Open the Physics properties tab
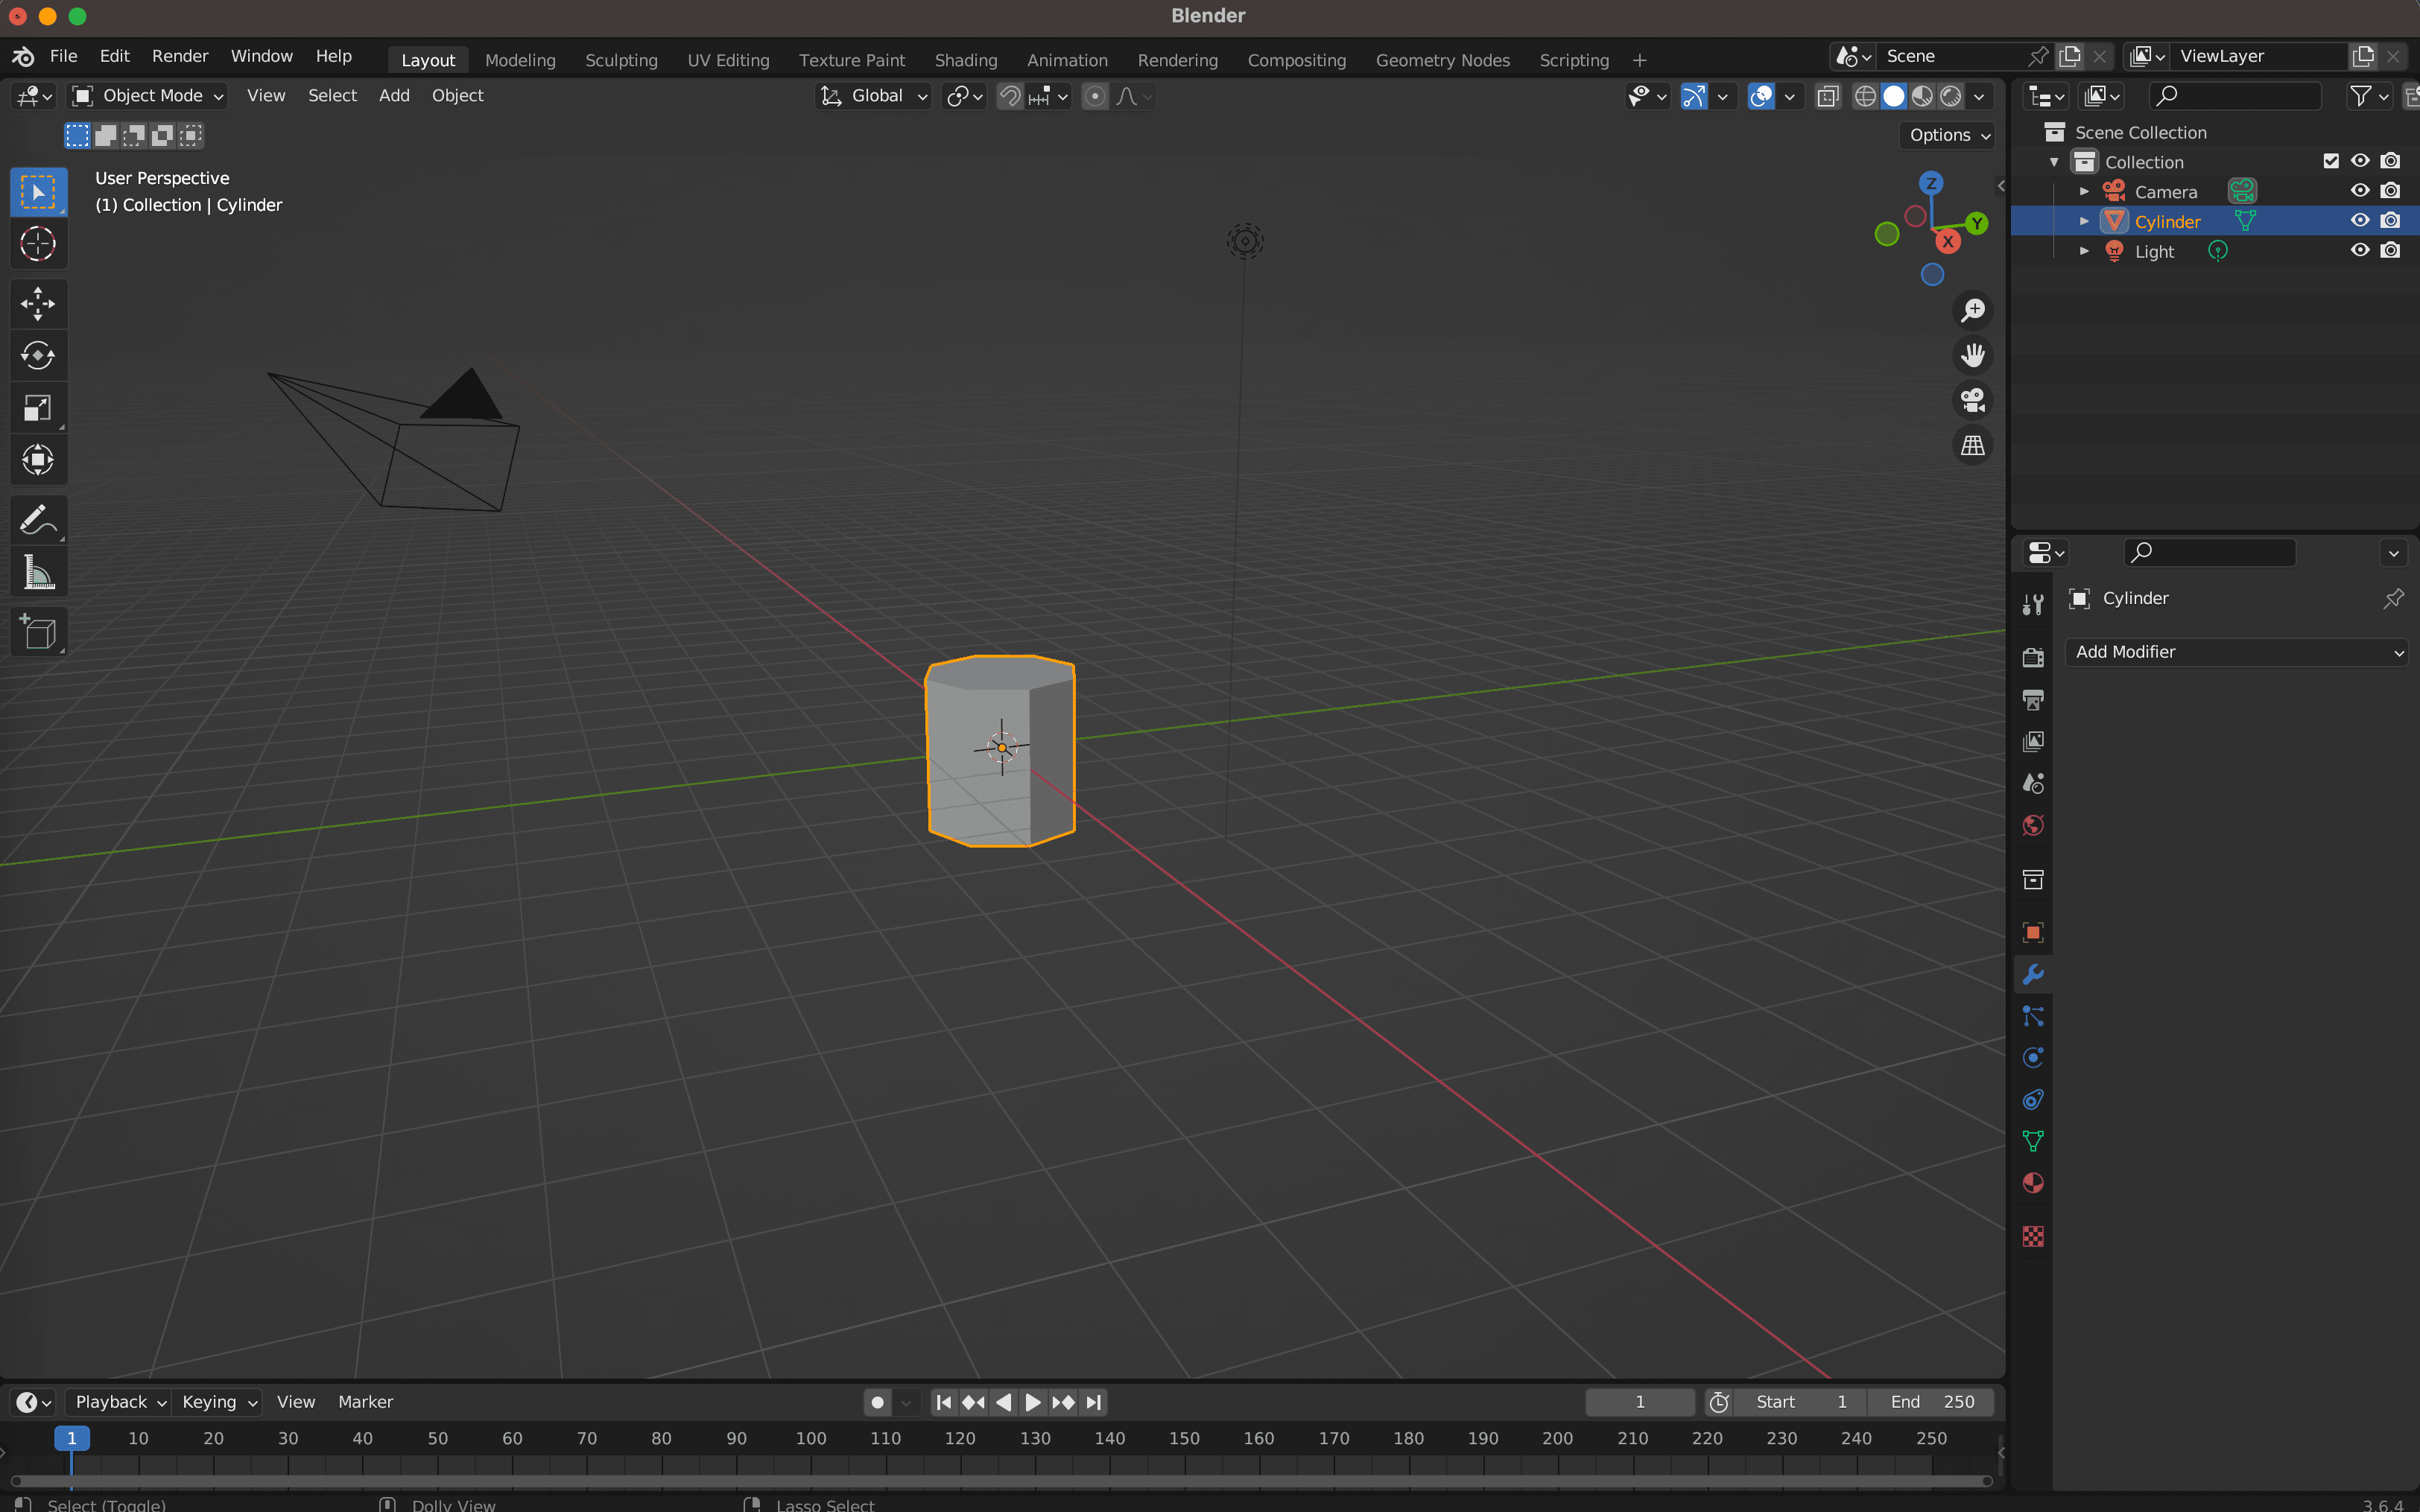This screenshot has height=1512, width=2420. (x=2033, y=1058)
